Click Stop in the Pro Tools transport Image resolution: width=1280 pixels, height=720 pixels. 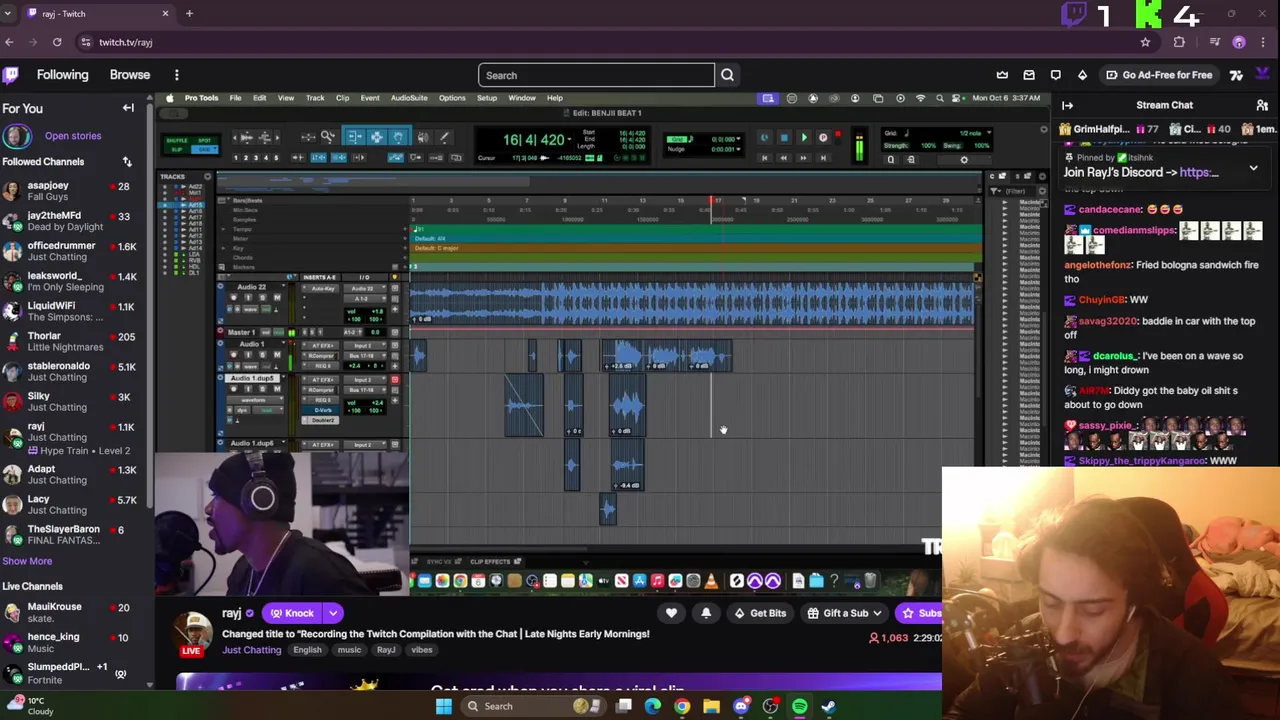pos(784,138)
